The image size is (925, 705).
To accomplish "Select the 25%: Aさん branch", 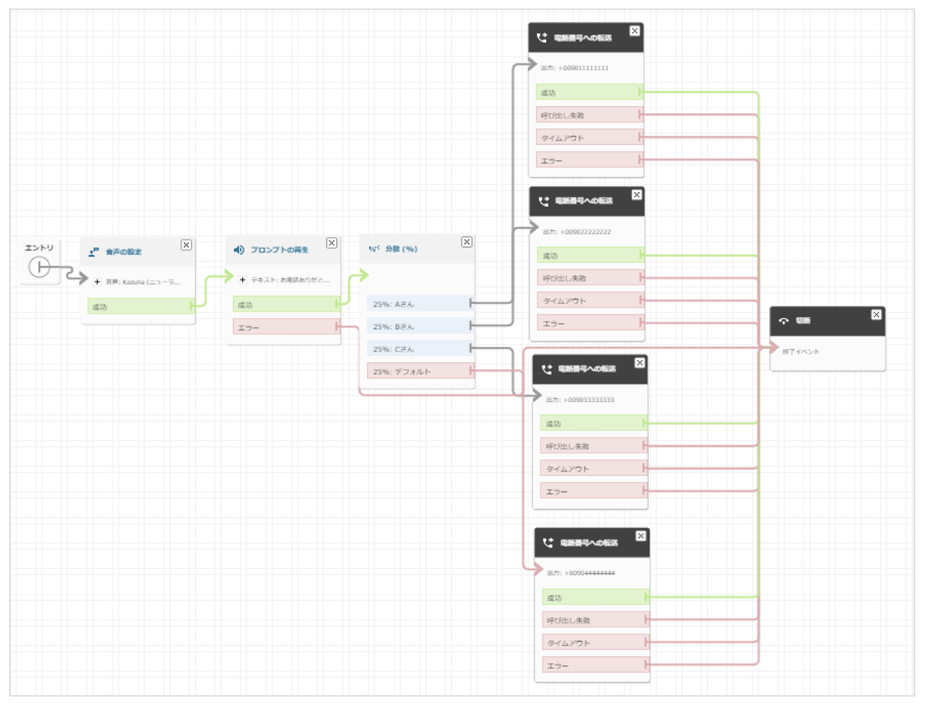I will tap(421, 304).
